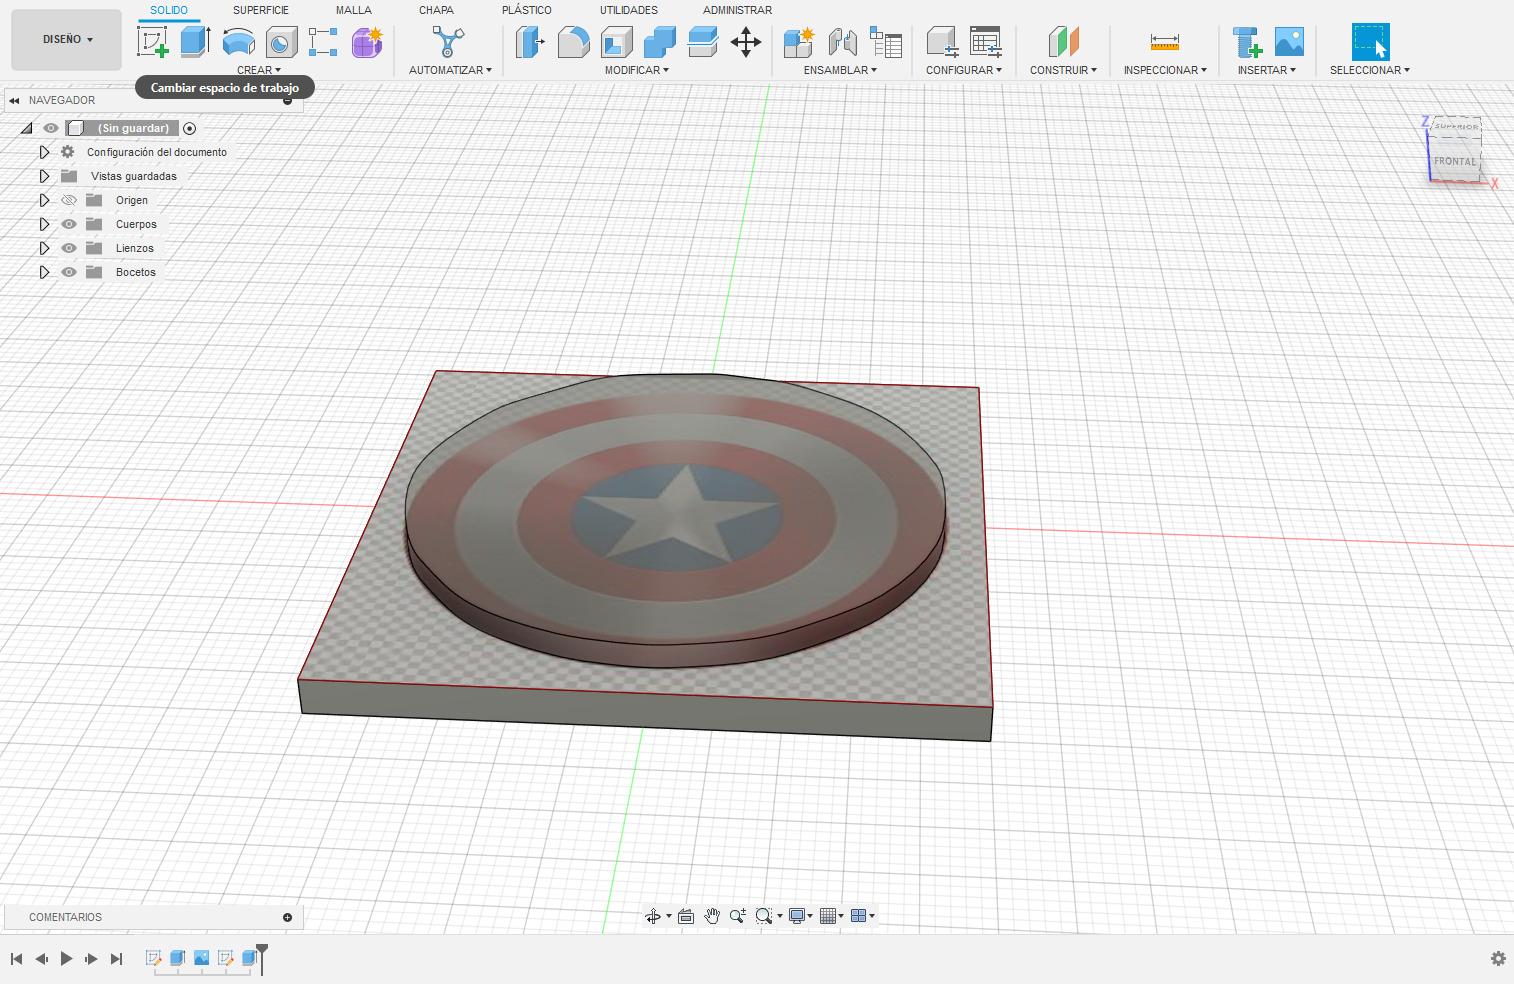Viewport: 1514px width, 984px height.
Task: Click the Select tool icon
Action: click(x=1371, y=42)
